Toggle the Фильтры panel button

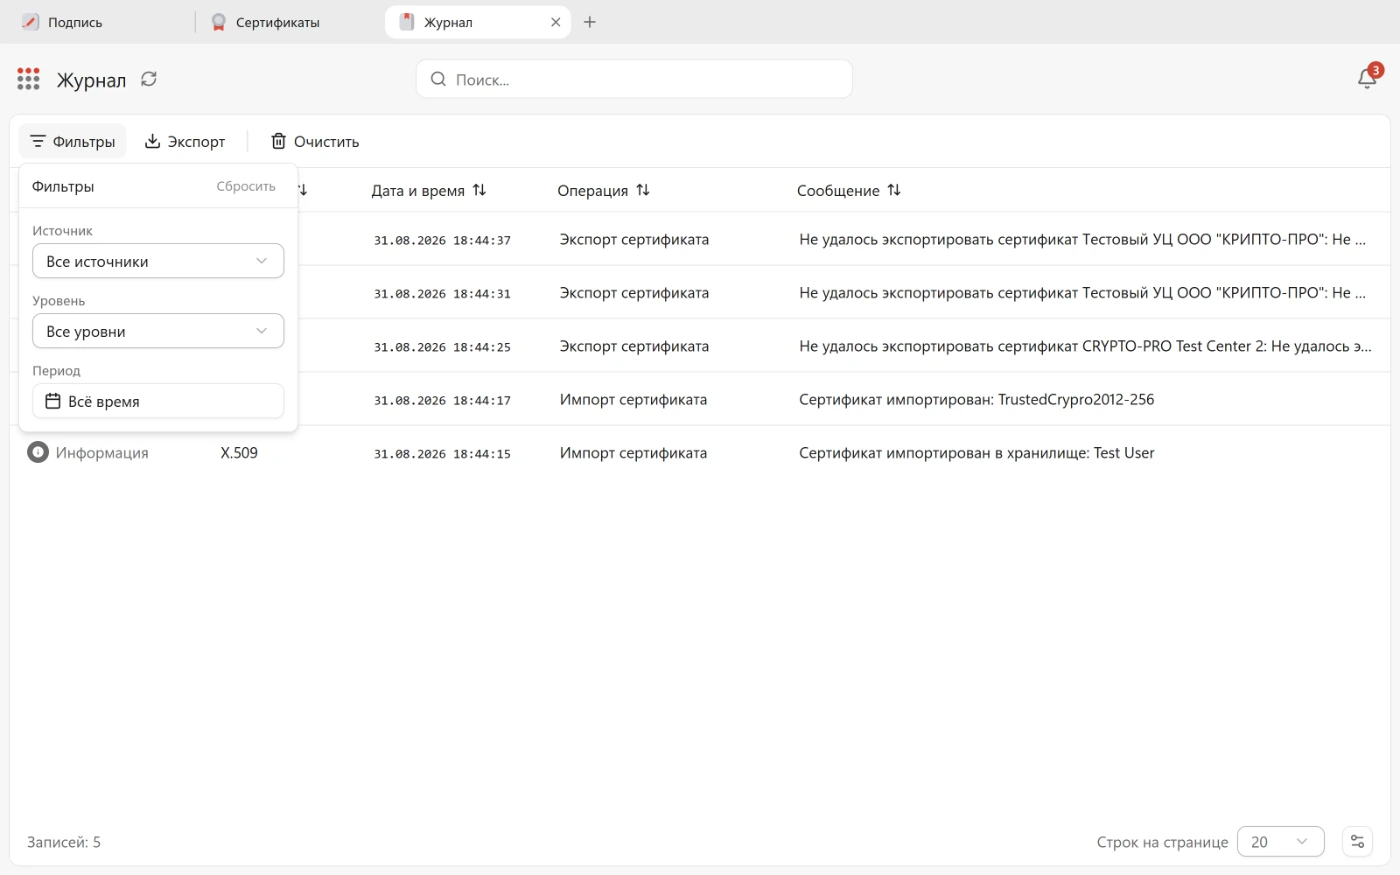coord(72,141)
